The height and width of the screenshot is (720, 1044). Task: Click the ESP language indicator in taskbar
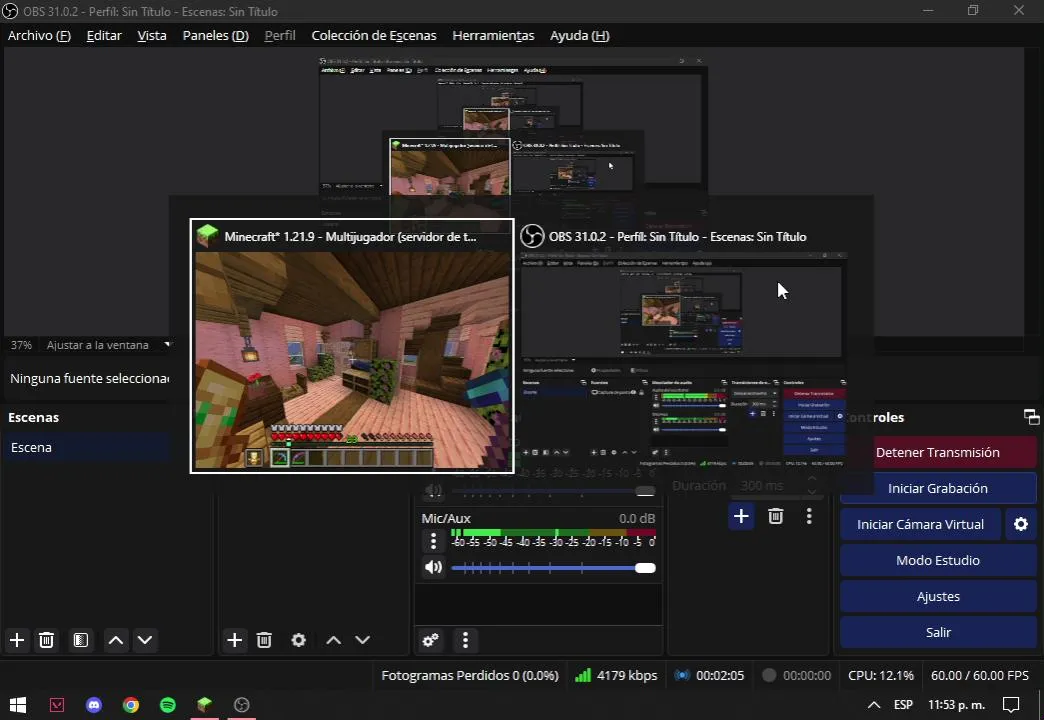pos(903,705)
